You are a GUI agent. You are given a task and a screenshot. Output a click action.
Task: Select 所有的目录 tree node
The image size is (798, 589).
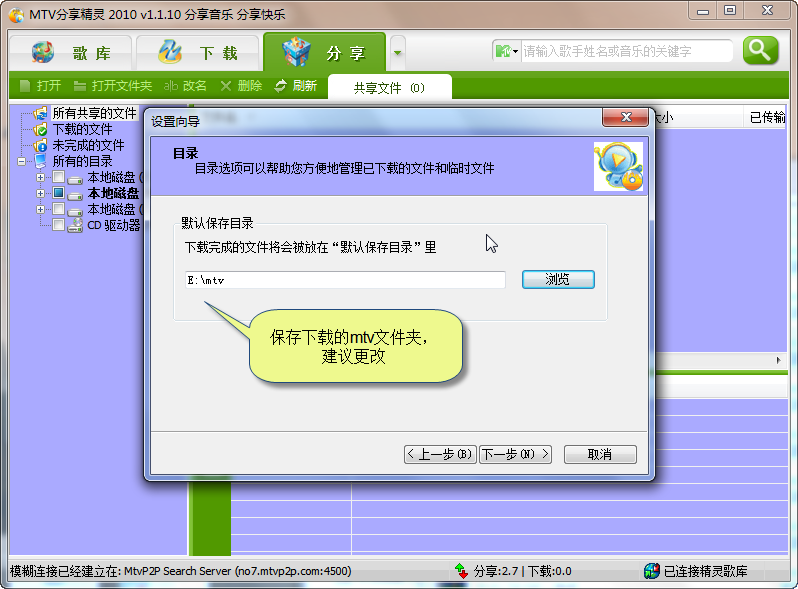pos(82,161)
